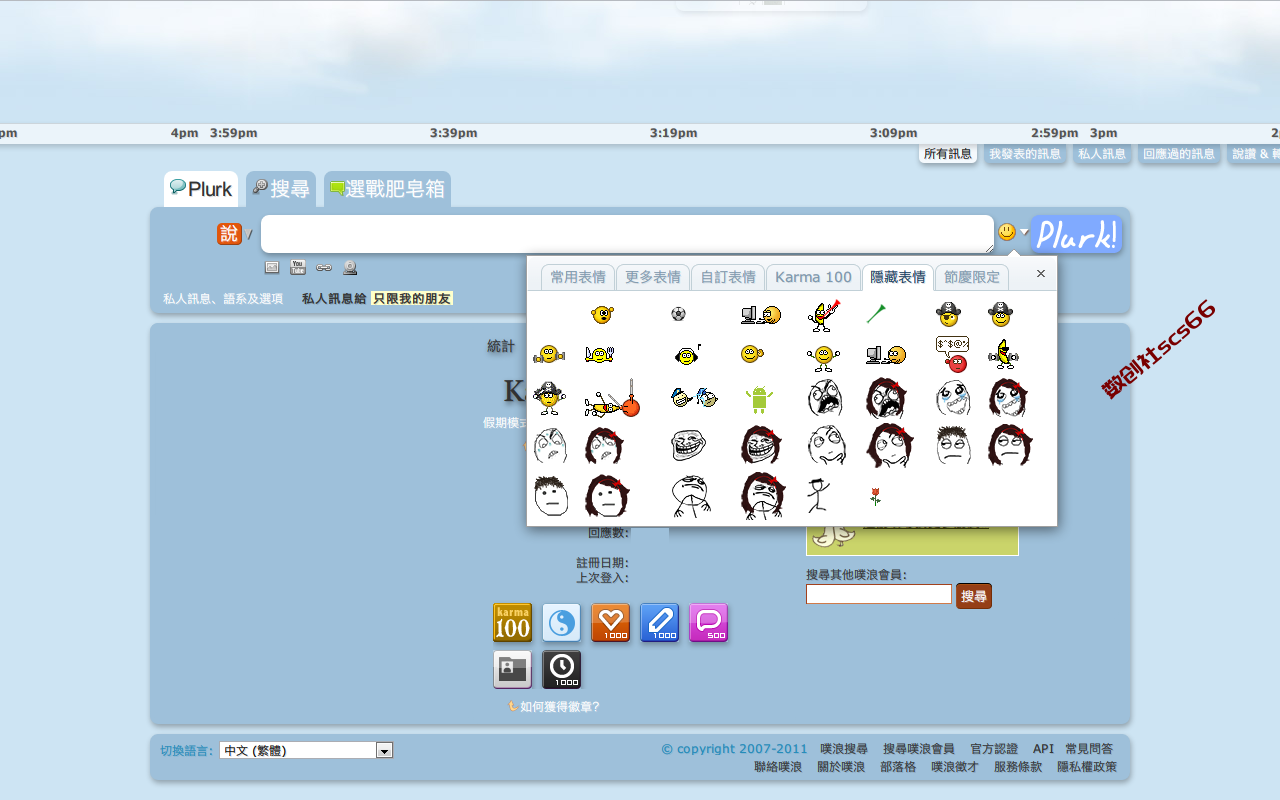Open the emoticon picker smiley dropdown
The image size is (1280, 800).
tap(1013, 232)
